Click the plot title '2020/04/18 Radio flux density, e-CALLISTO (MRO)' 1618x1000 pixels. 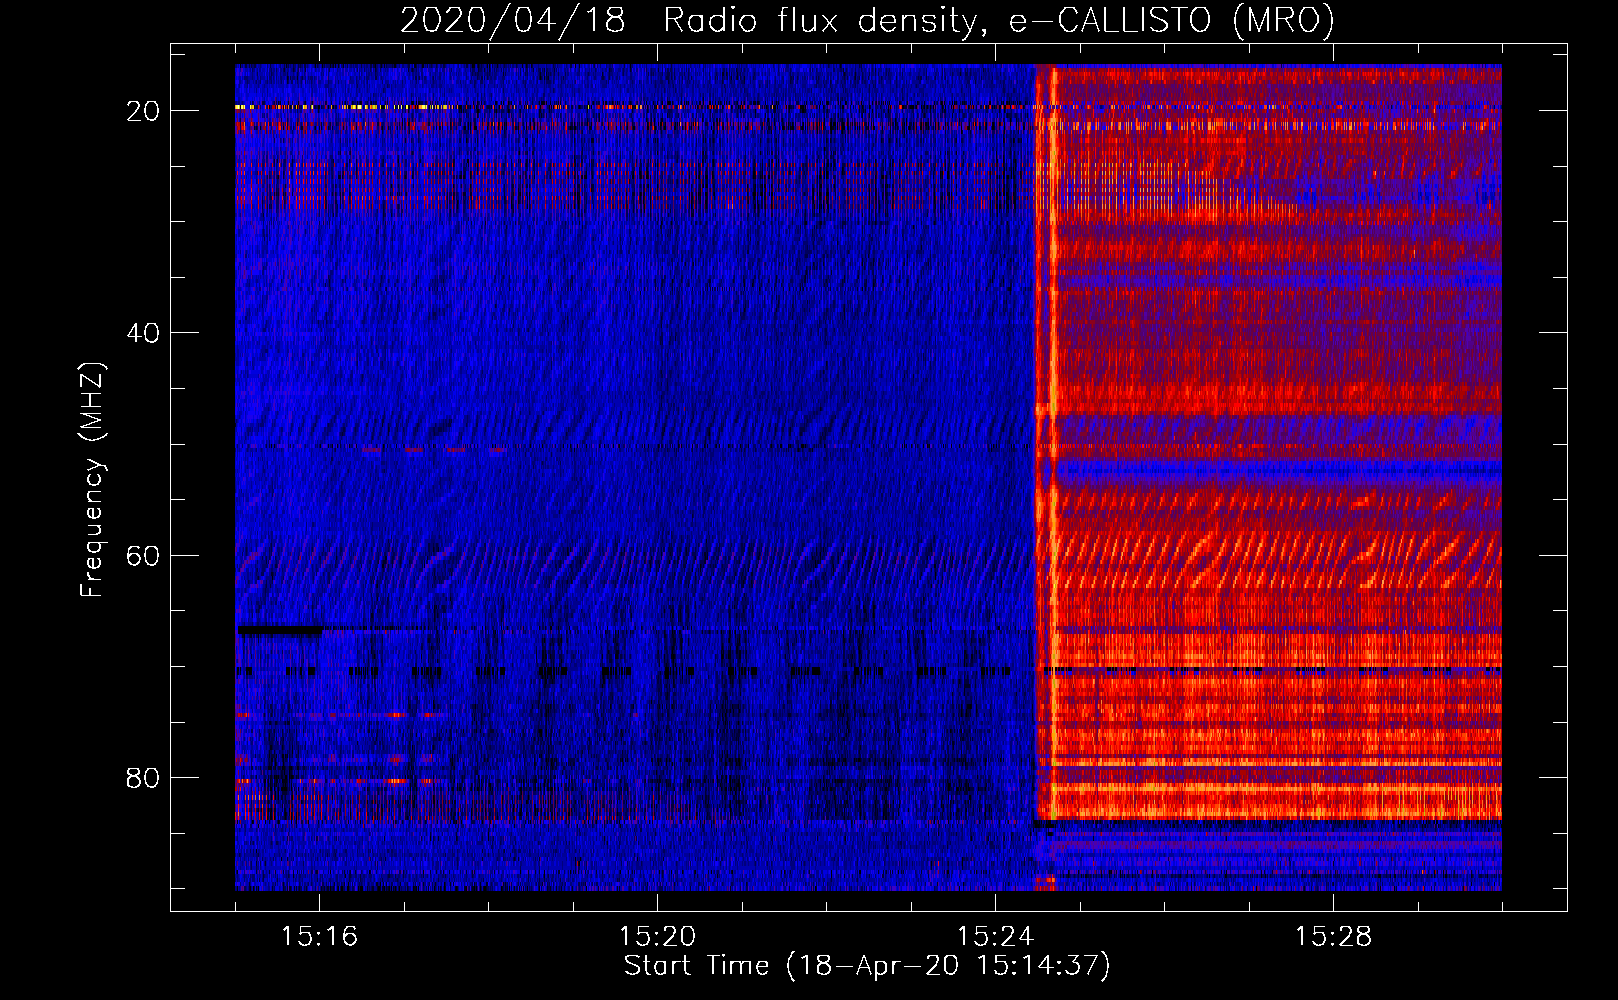pos(867,20)
